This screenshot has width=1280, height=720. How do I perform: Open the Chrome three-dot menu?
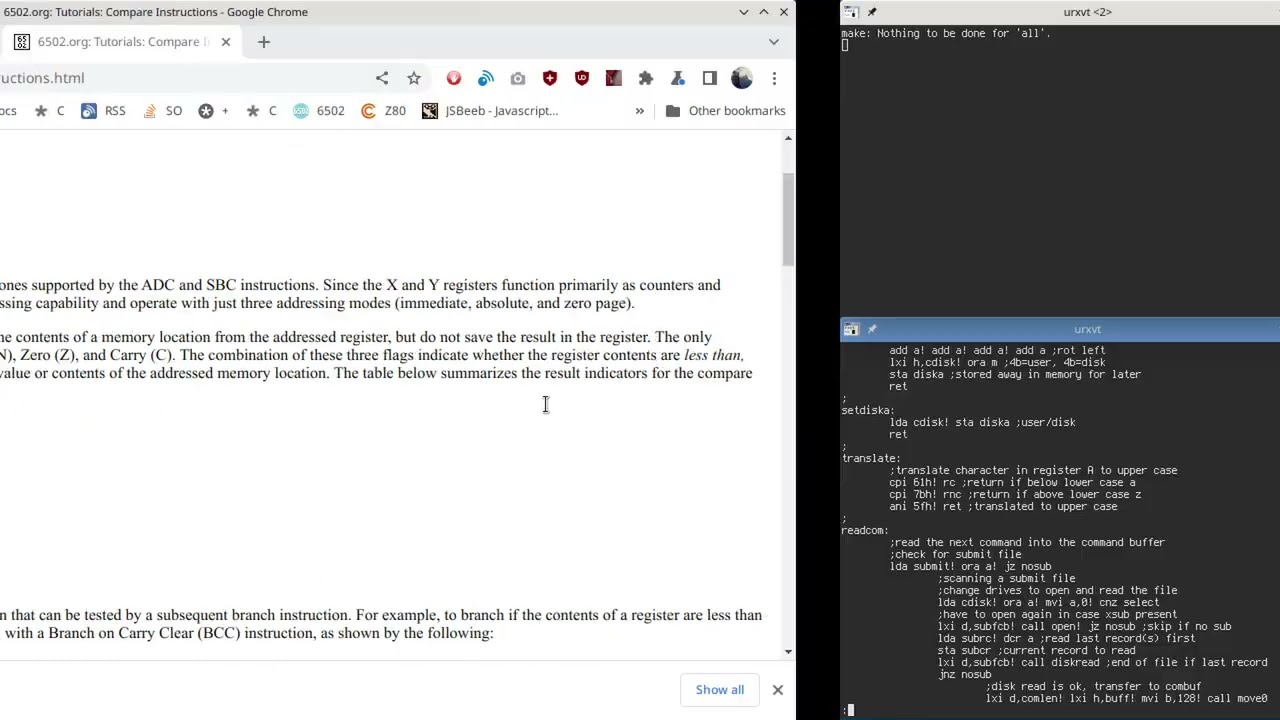[x=774, y=78]
